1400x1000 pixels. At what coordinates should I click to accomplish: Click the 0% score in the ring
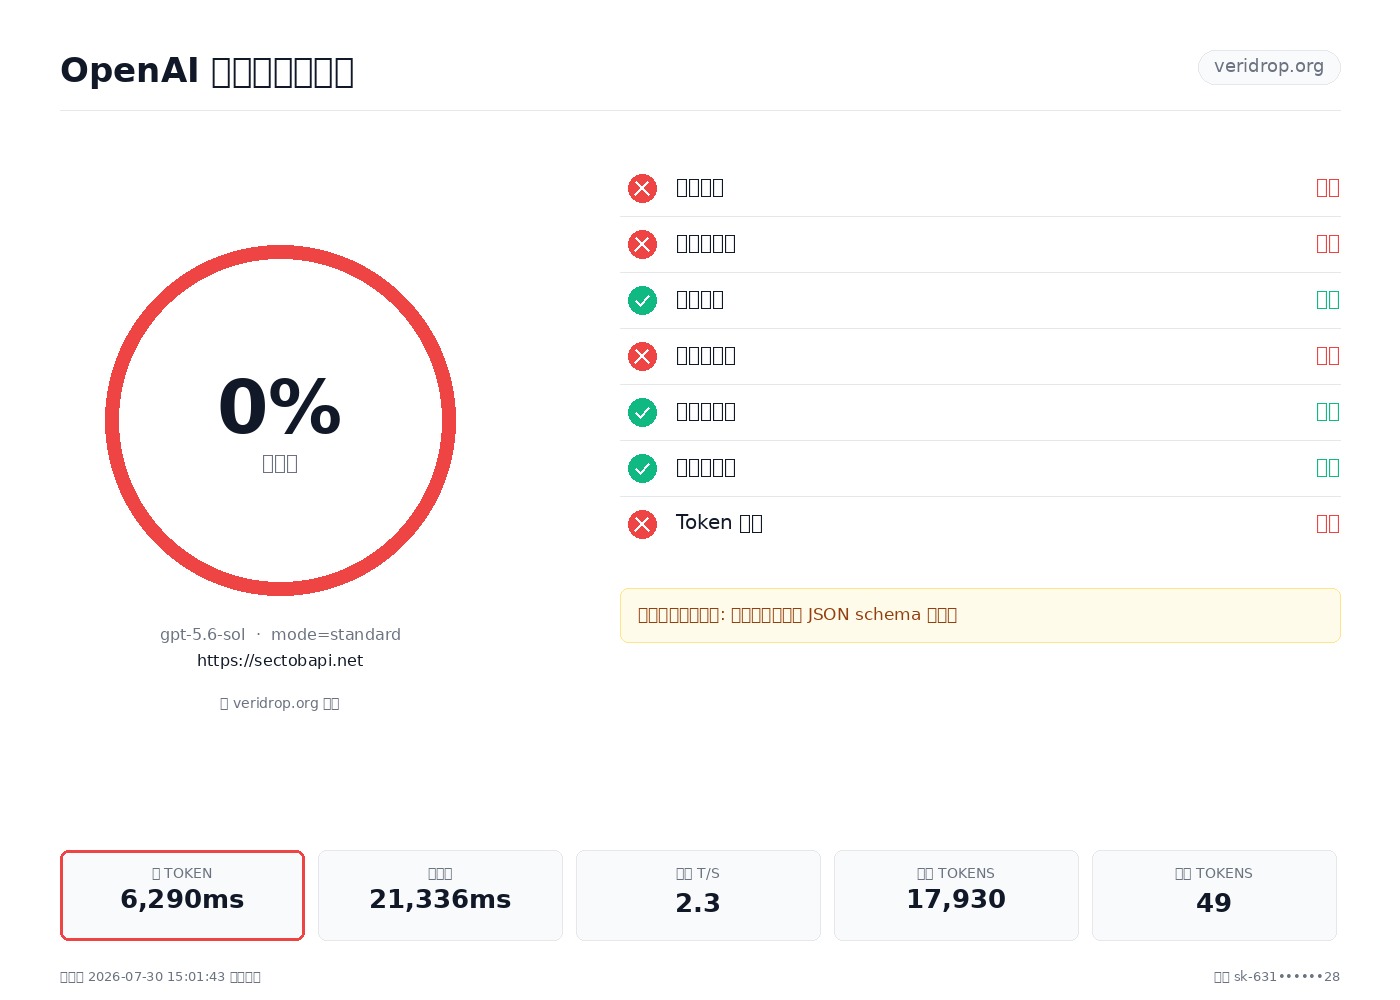click(280, 407)
